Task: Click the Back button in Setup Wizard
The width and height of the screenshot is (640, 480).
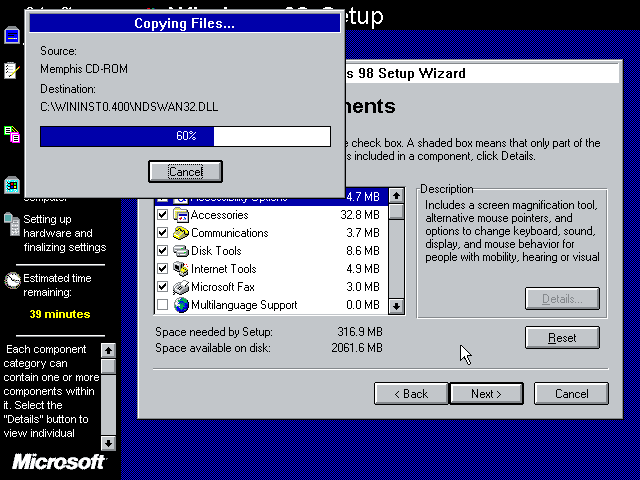Action: pyautogui.click(x=411, y=393)
